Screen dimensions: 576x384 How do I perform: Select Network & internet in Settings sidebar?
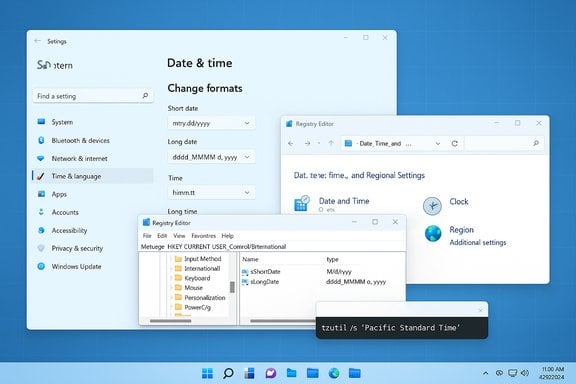79,158
